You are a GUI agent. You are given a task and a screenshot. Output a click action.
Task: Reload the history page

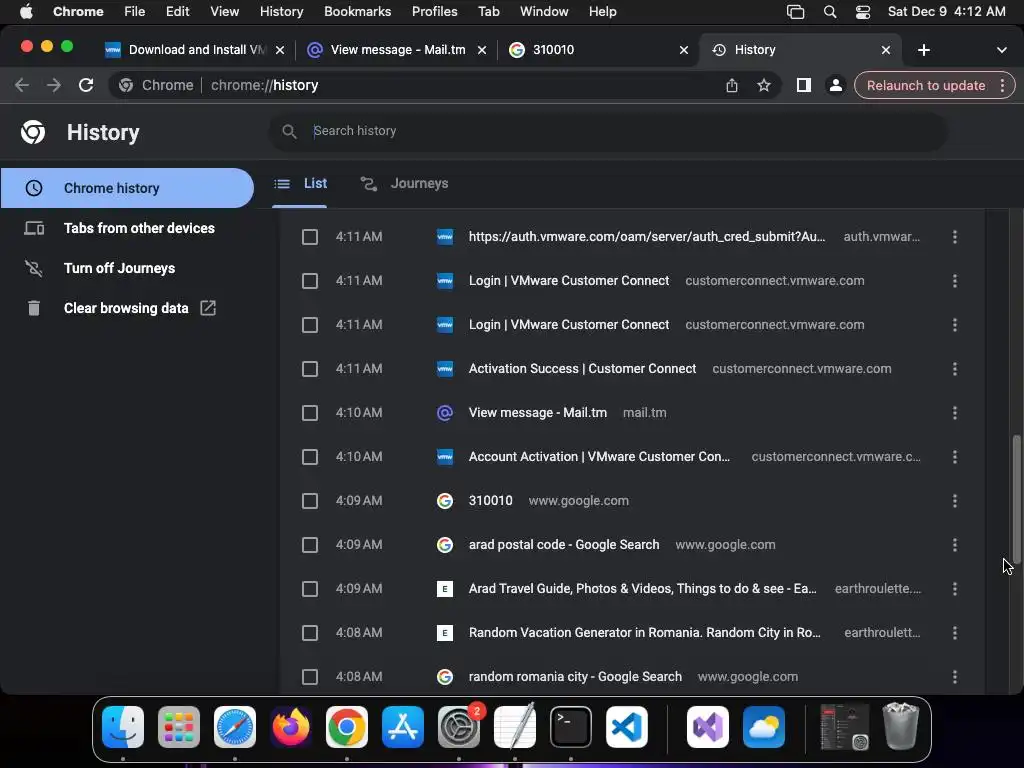tap(86, 86)
